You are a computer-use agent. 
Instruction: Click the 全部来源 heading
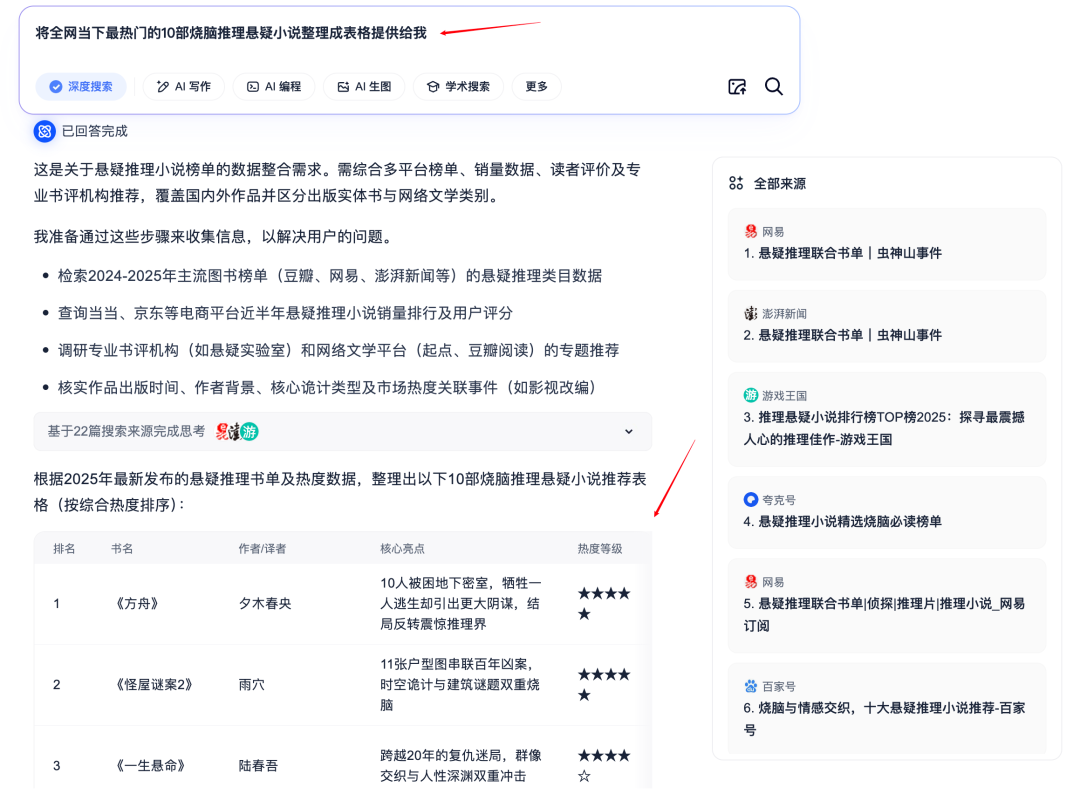(779, 183)
